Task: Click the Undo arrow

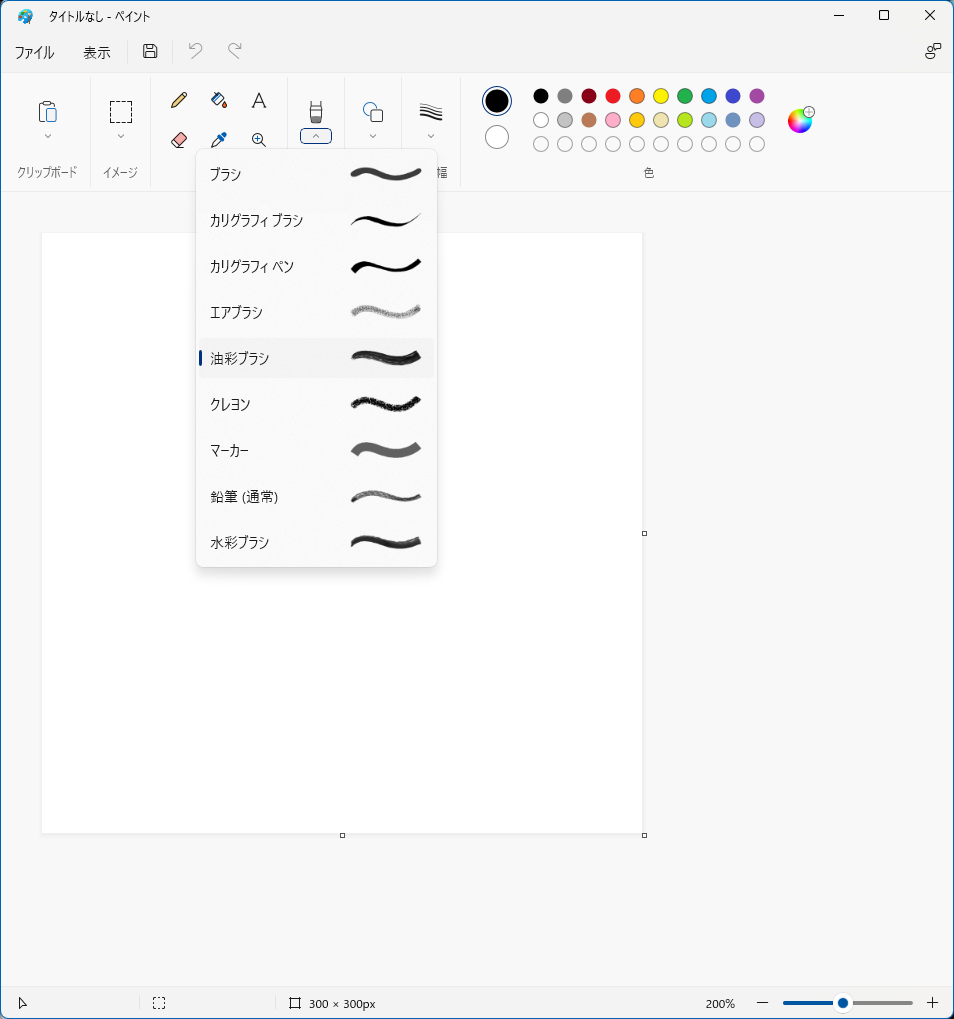Action: pos(195,51)
